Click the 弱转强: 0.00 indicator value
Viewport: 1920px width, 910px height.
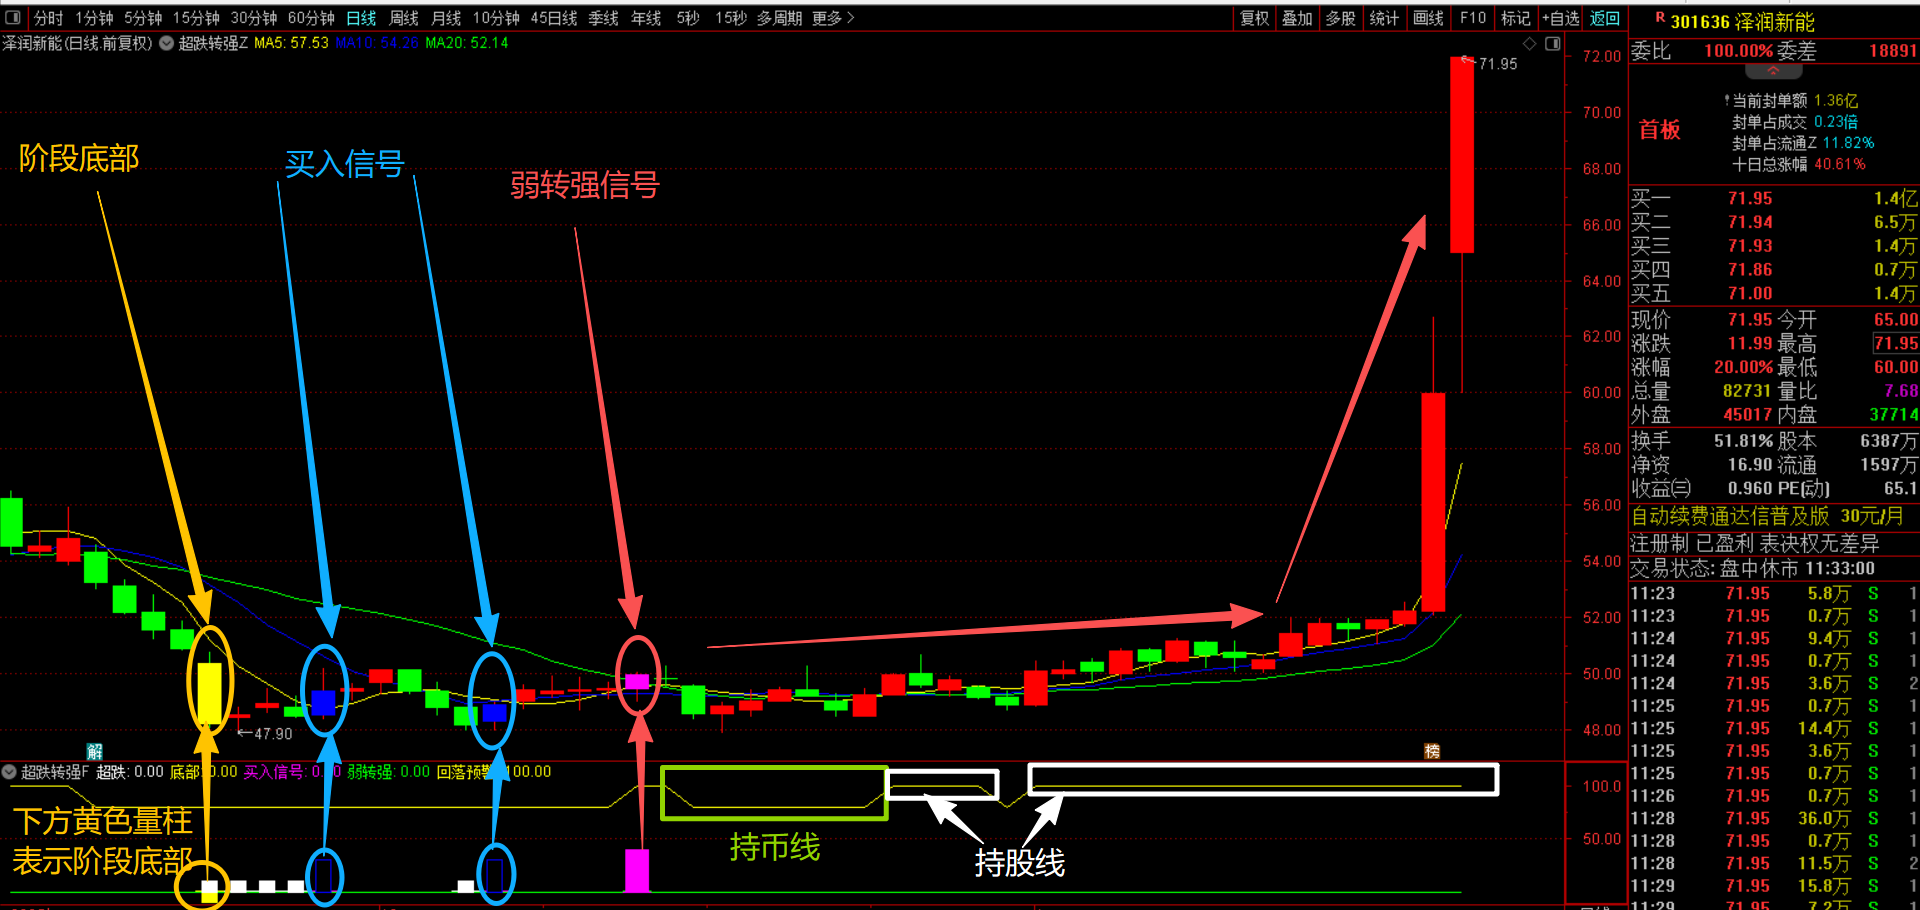[x=389, y=772]
